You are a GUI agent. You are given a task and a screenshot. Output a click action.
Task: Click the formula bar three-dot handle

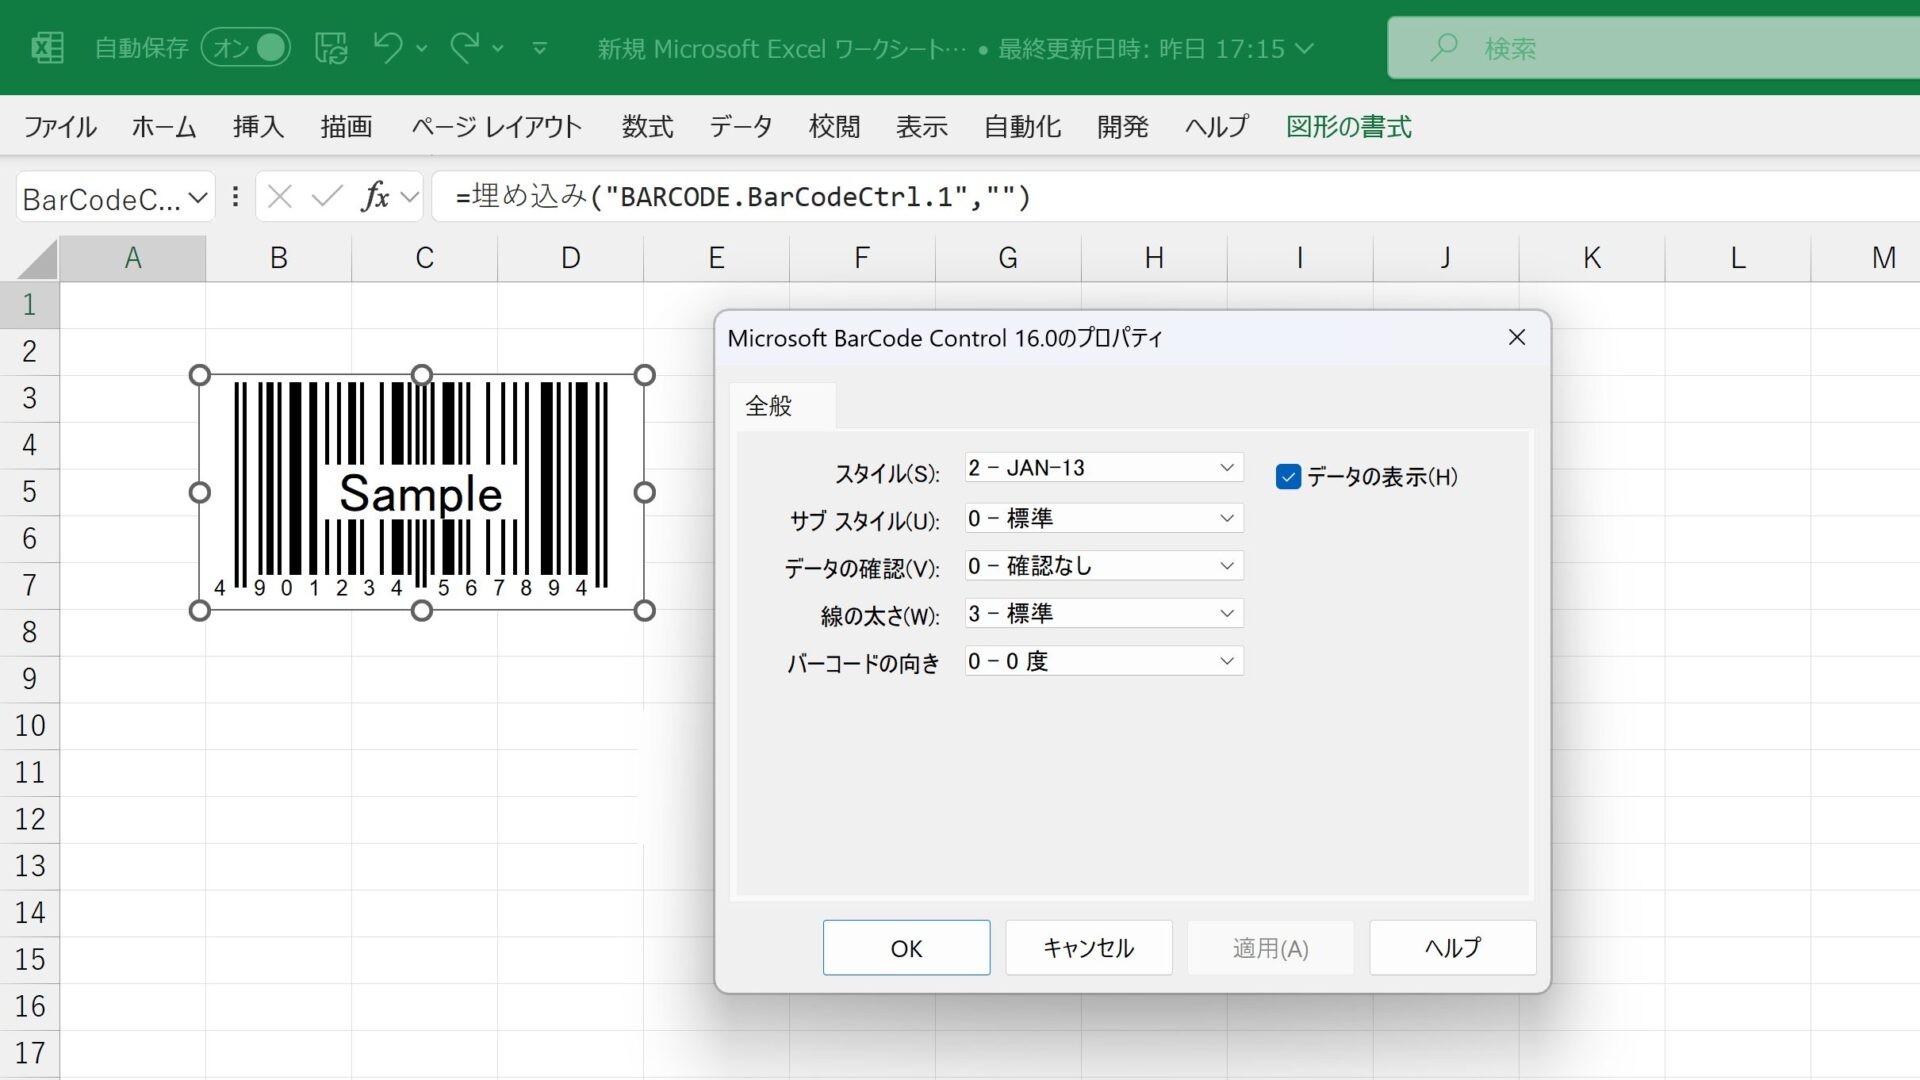coord(235,197)
